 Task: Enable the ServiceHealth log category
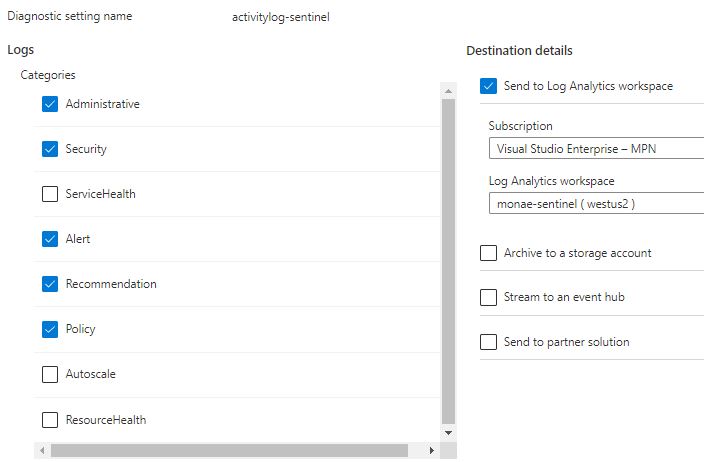(50, 194)
